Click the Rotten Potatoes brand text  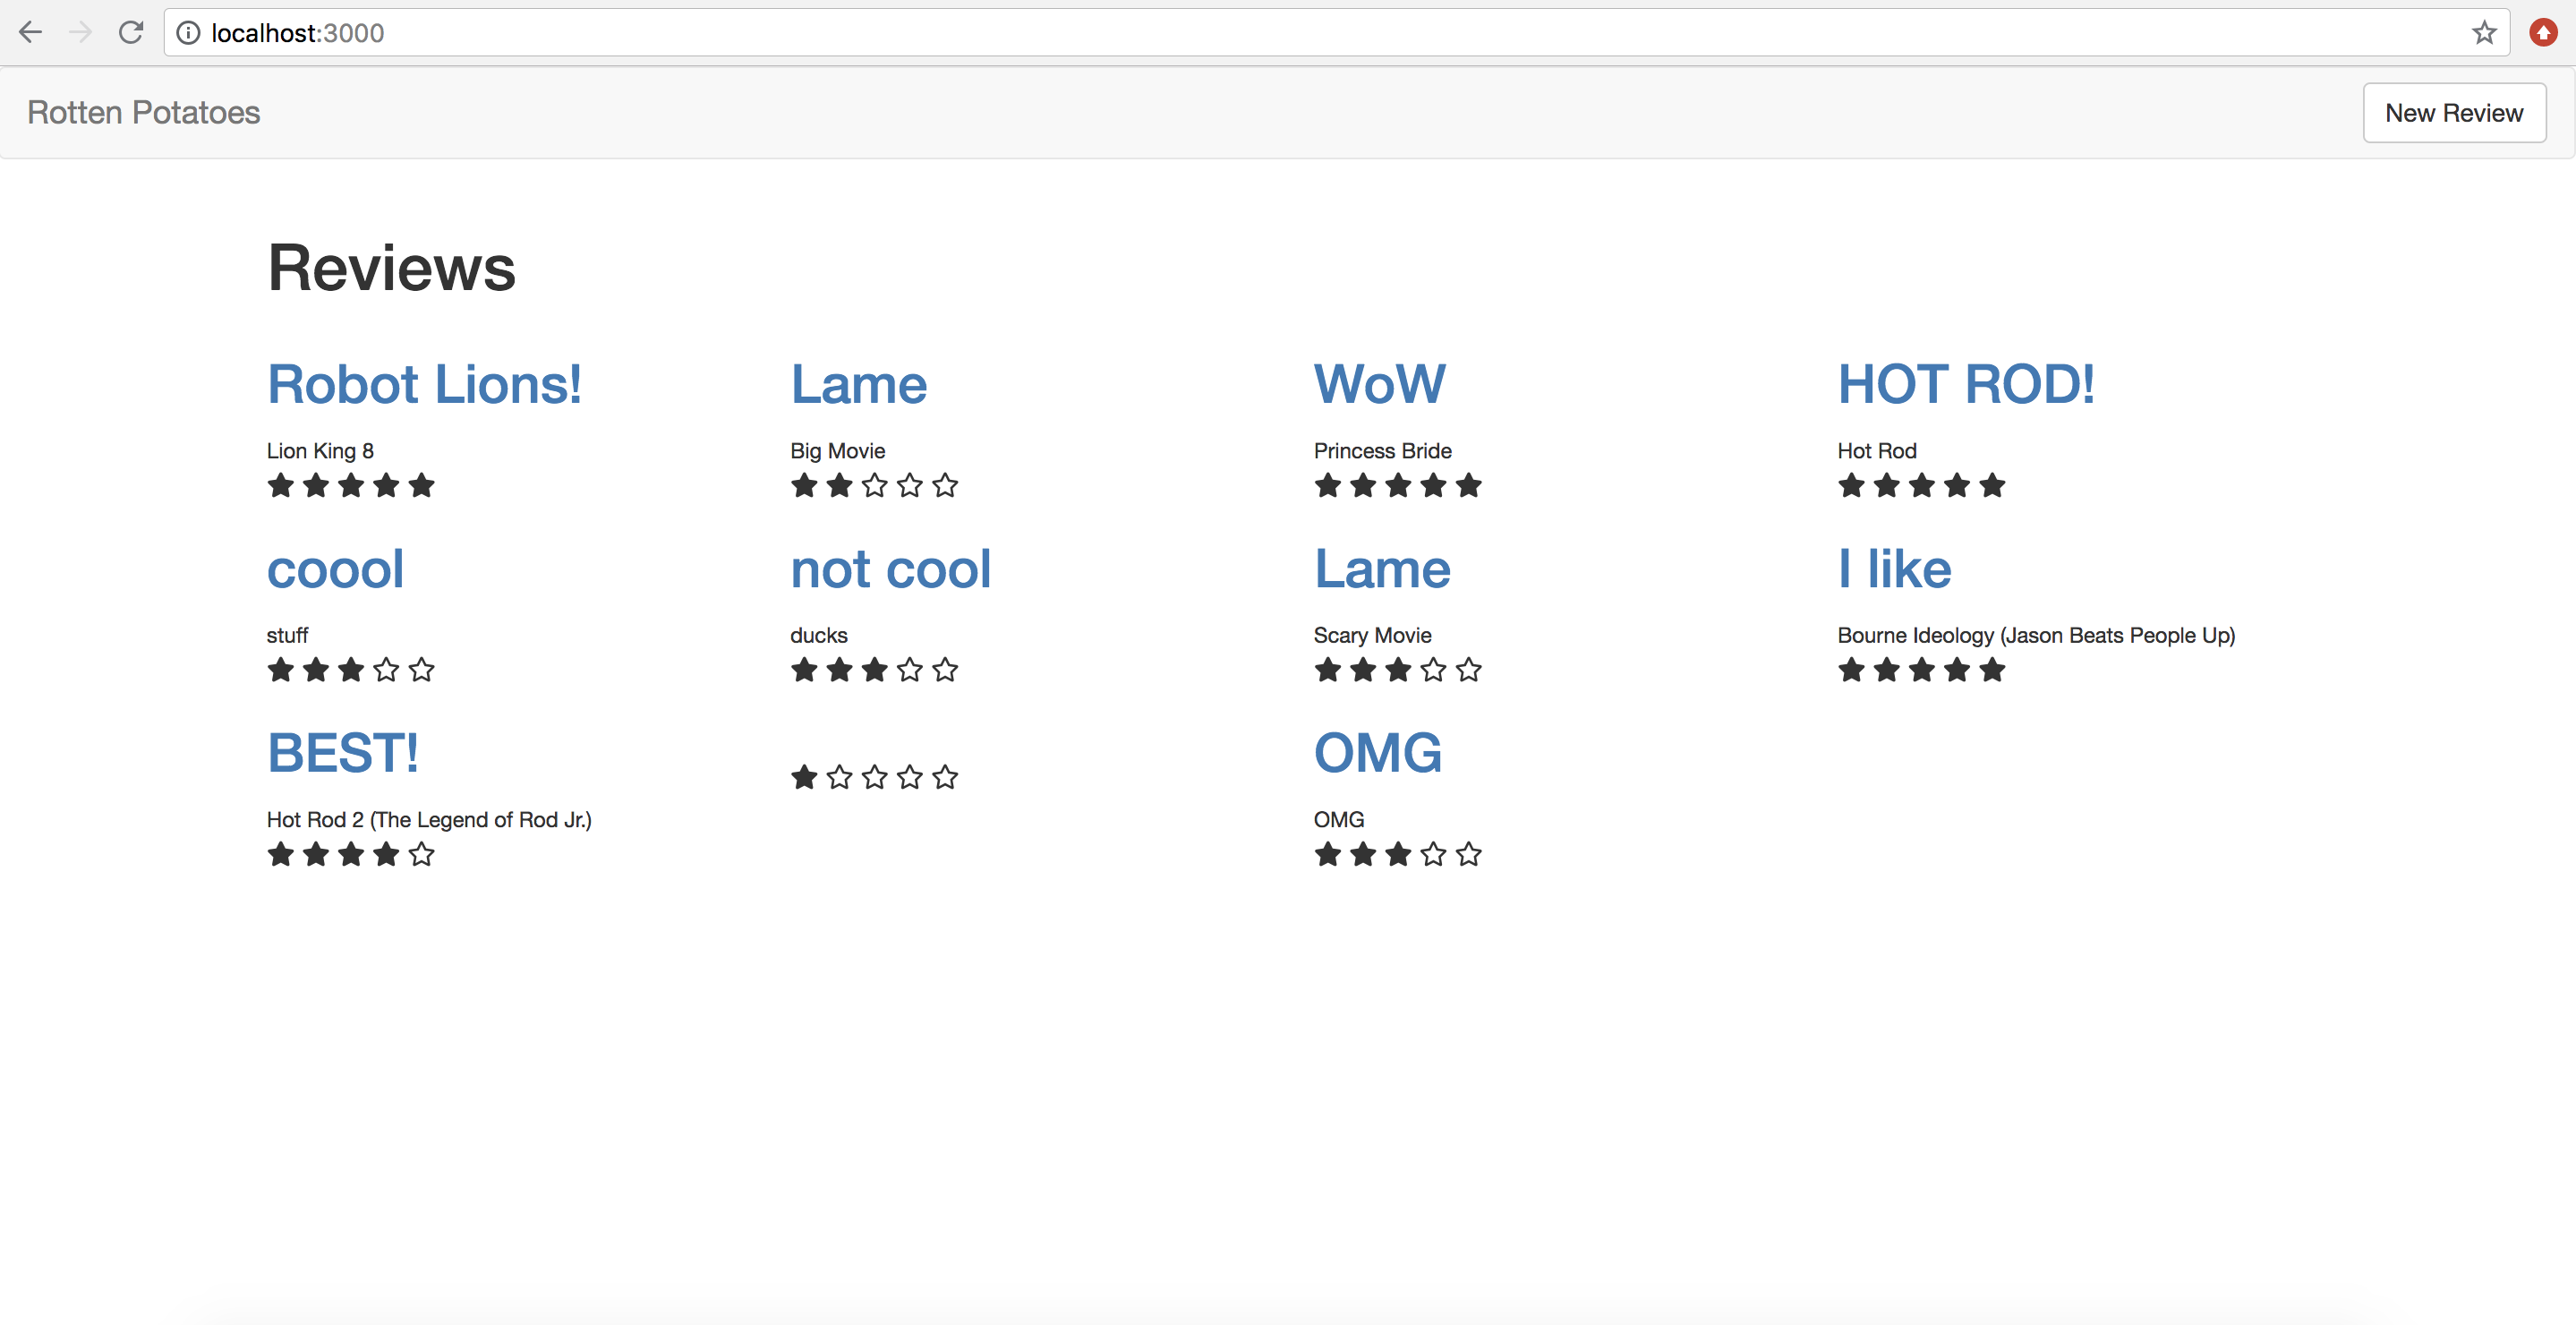(x=143, y=112)
